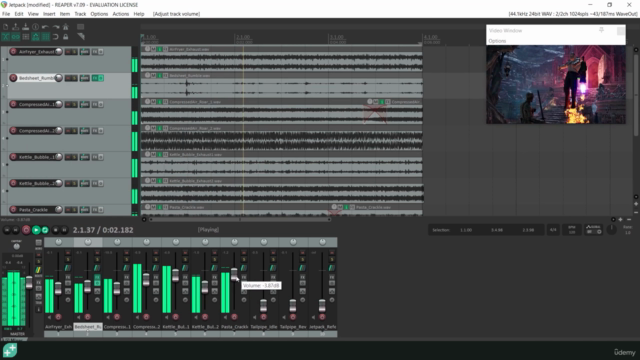Open routing for Kettle_Bul..2 mixer strip
Viewport: 640px width, 360px height.
pos(215,267)
